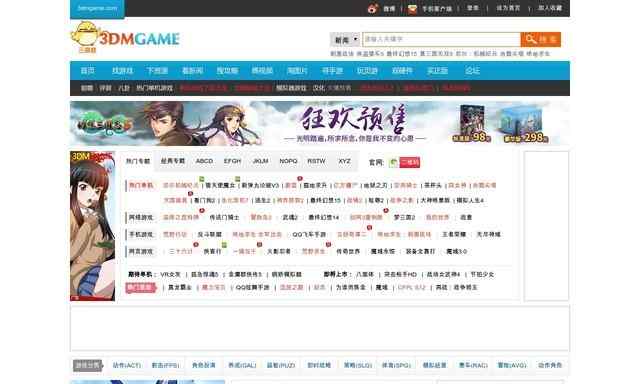Focus the keyword search input field
Screen dimensions: 640x384
[441, 39]
